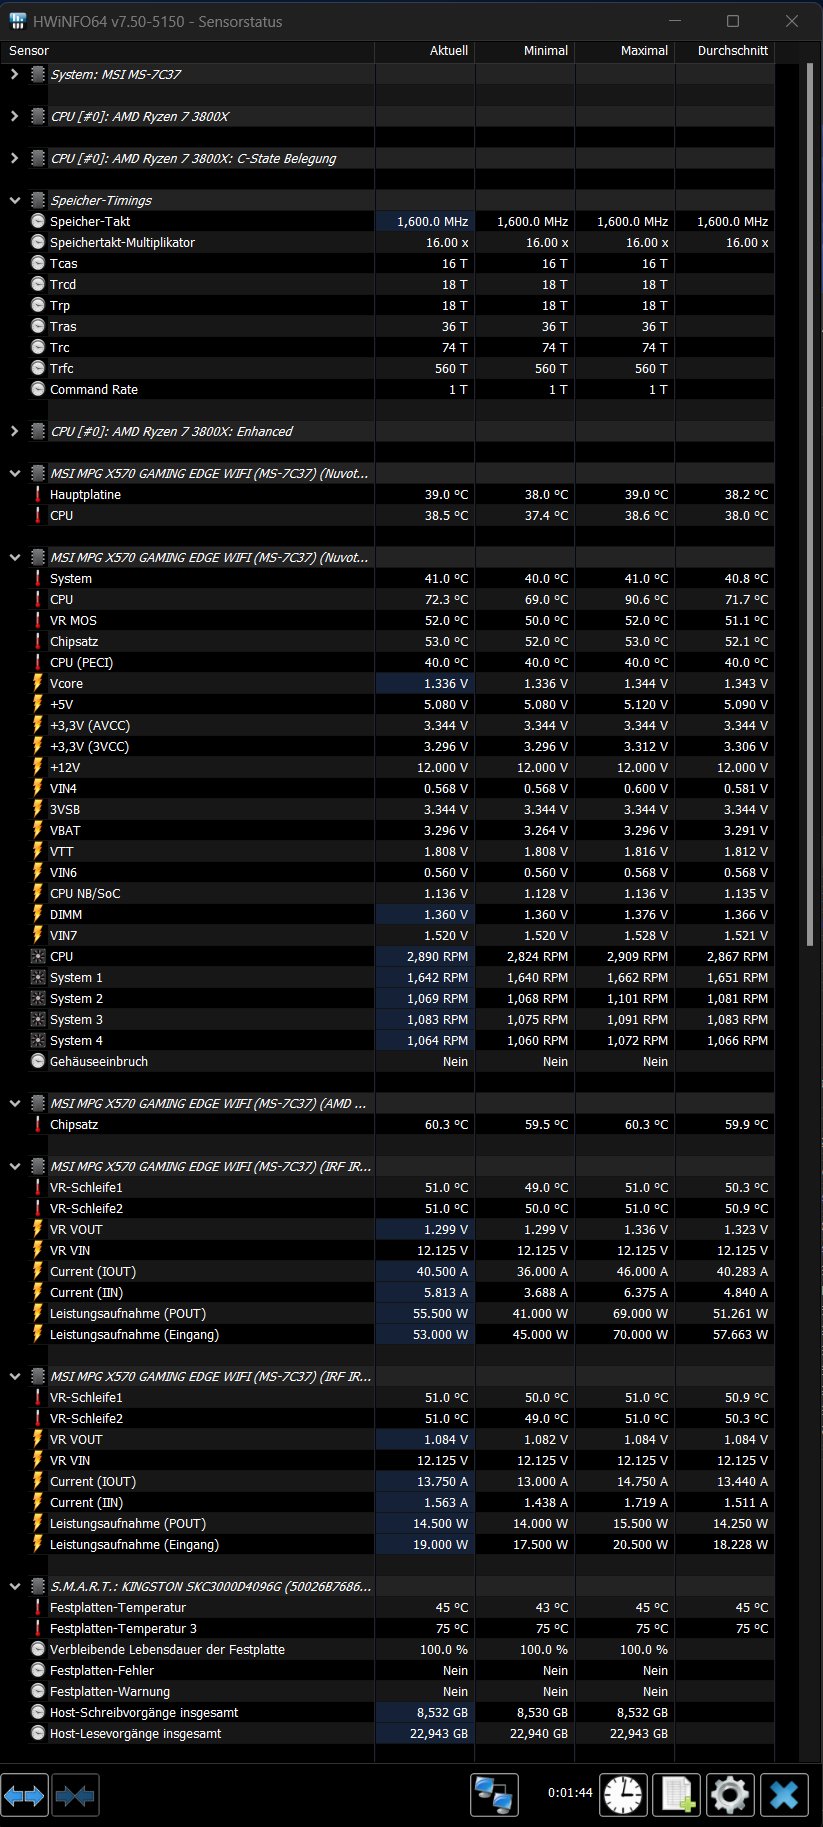Click the 0:01:44 elapsed time display

[570, 1792]
